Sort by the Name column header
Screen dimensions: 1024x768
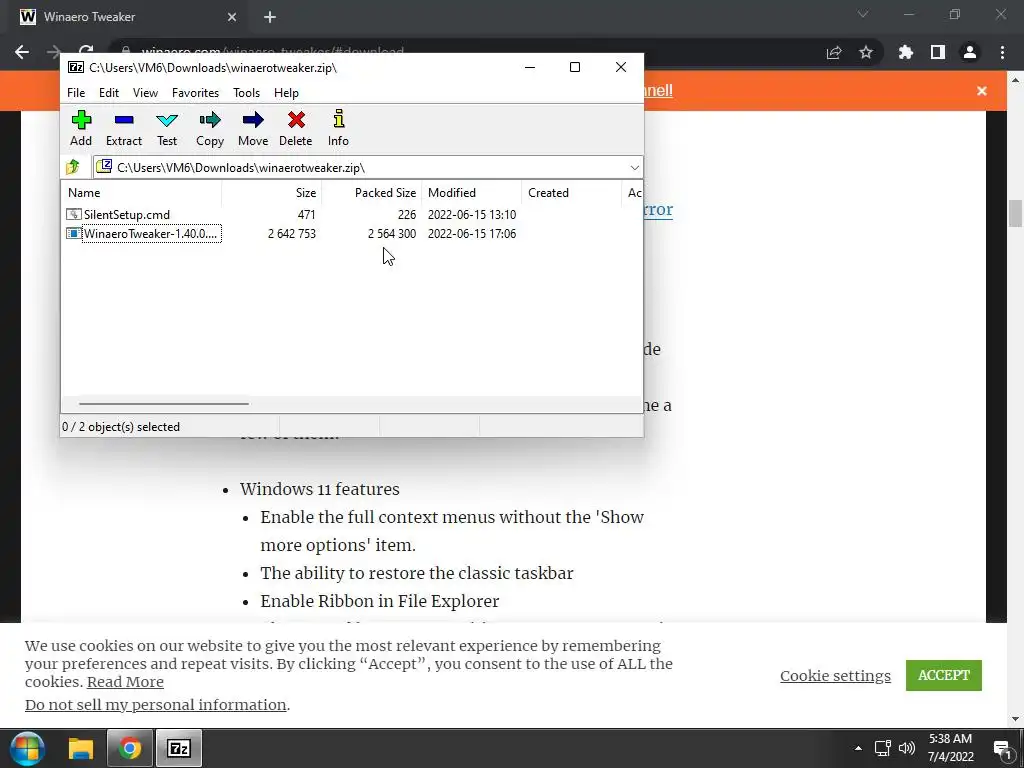(x=141, y=193)
